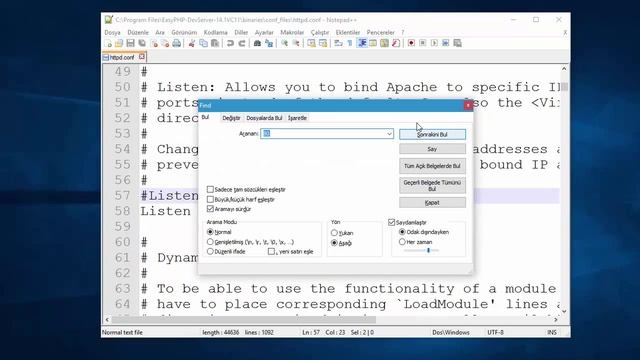Click the New file toolbar icon

click(108, 43)
